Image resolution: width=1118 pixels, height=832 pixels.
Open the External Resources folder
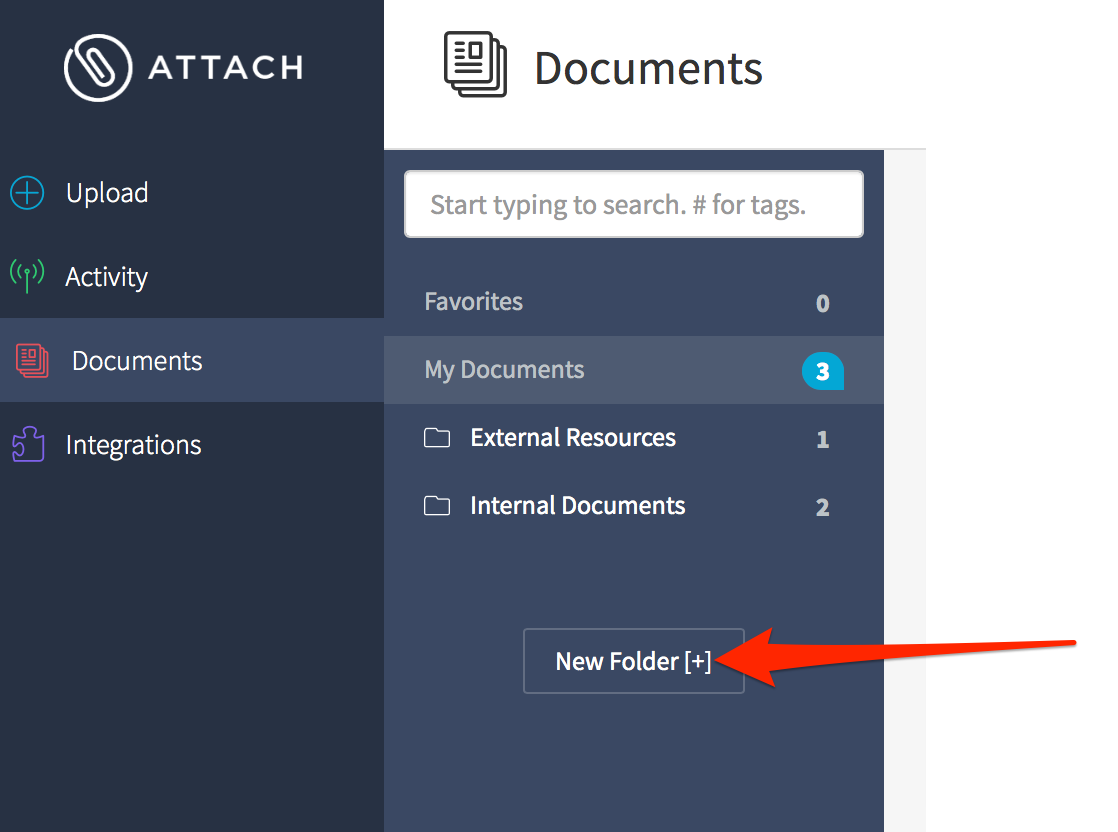(x=572, y=437)
